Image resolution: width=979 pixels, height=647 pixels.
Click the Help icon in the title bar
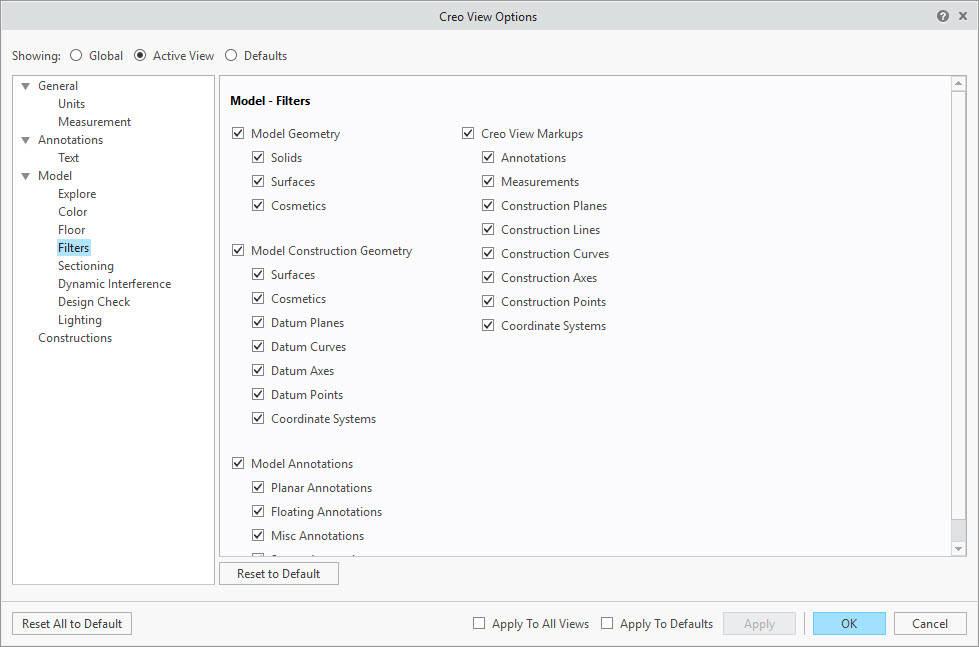point(941,16)
